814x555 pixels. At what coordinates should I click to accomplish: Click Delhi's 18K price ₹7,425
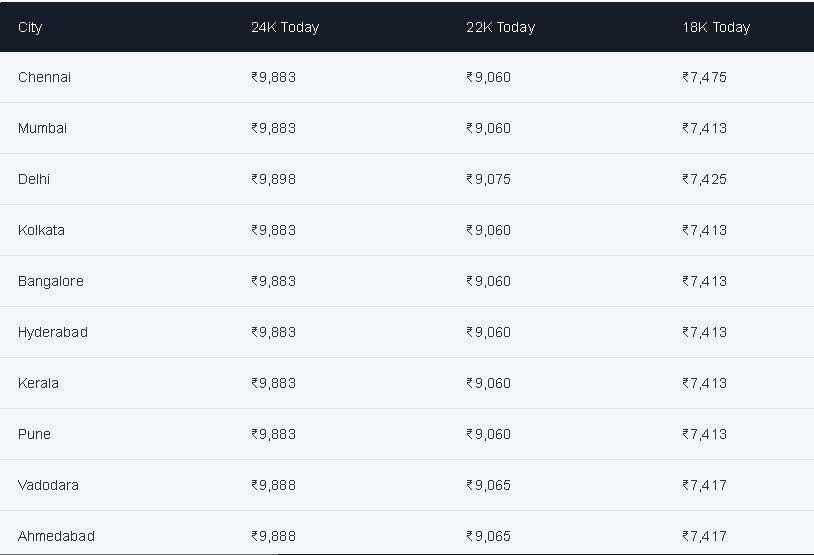point(704,179)
